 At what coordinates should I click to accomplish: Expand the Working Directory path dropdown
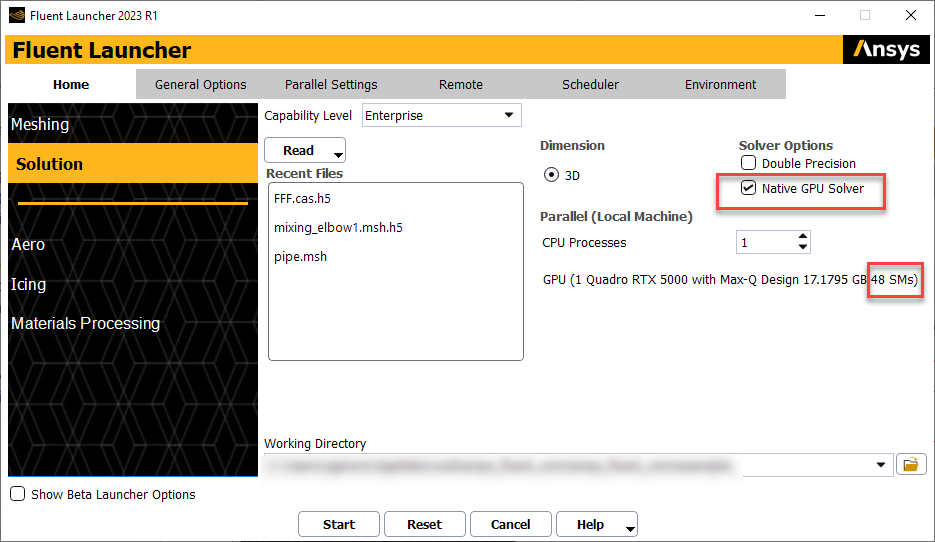pyautogui.click(x=881, y=464)
